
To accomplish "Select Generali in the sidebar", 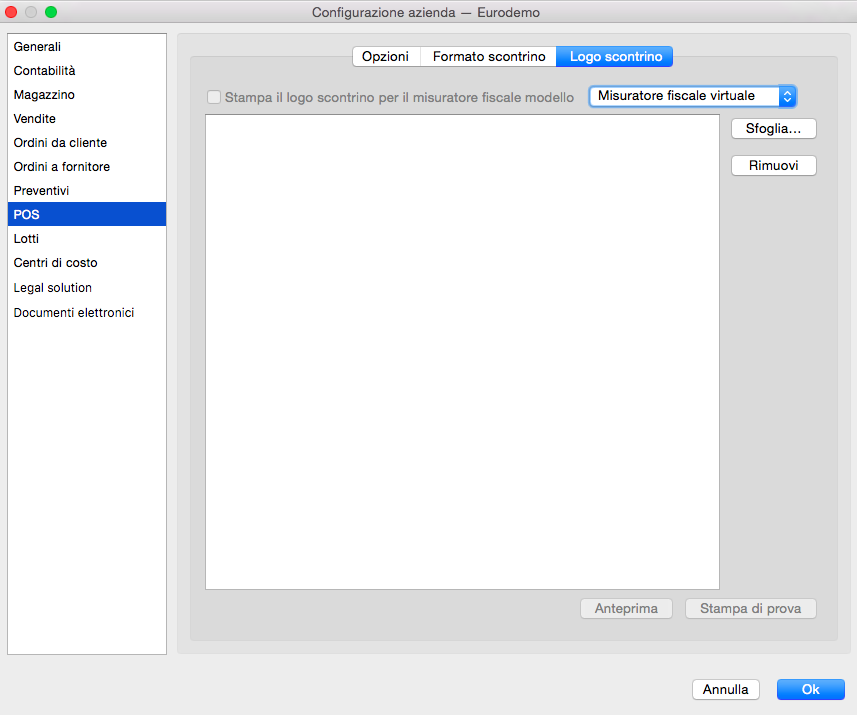I will click(38, 47).
